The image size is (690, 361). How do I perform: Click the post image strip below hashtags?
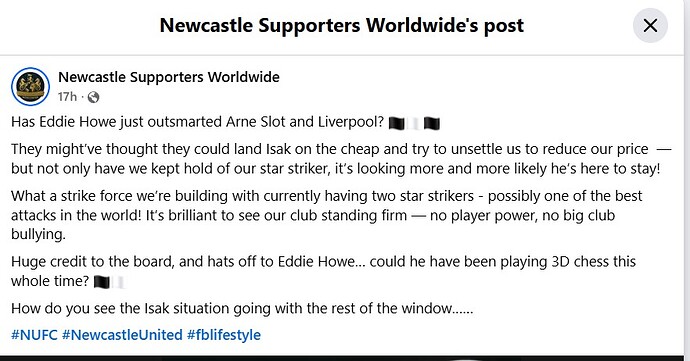(342, 358)
